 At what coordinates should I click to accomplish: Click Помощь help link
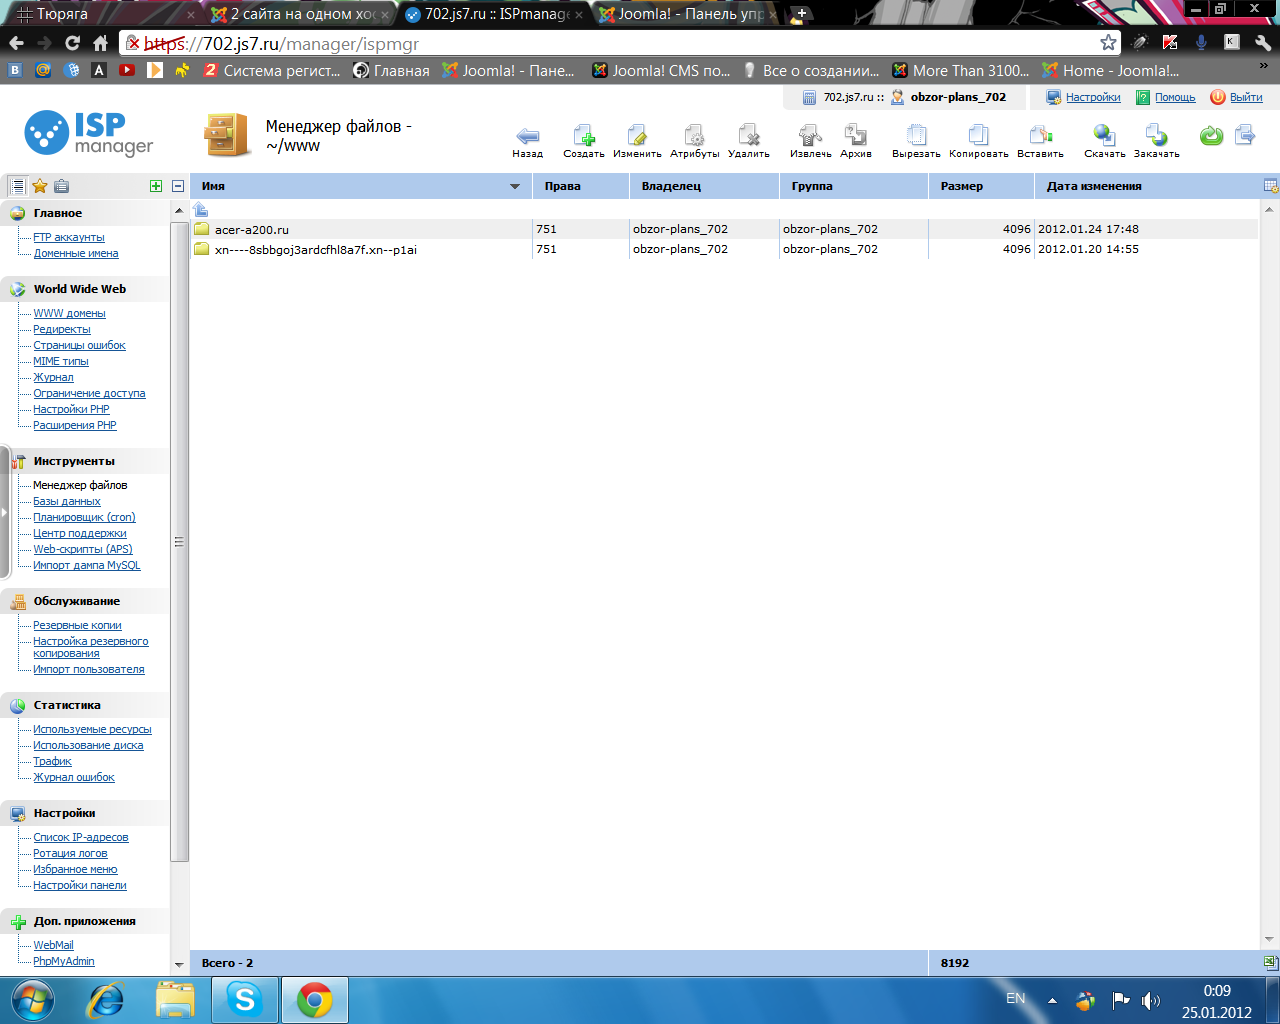[1175, 97]
